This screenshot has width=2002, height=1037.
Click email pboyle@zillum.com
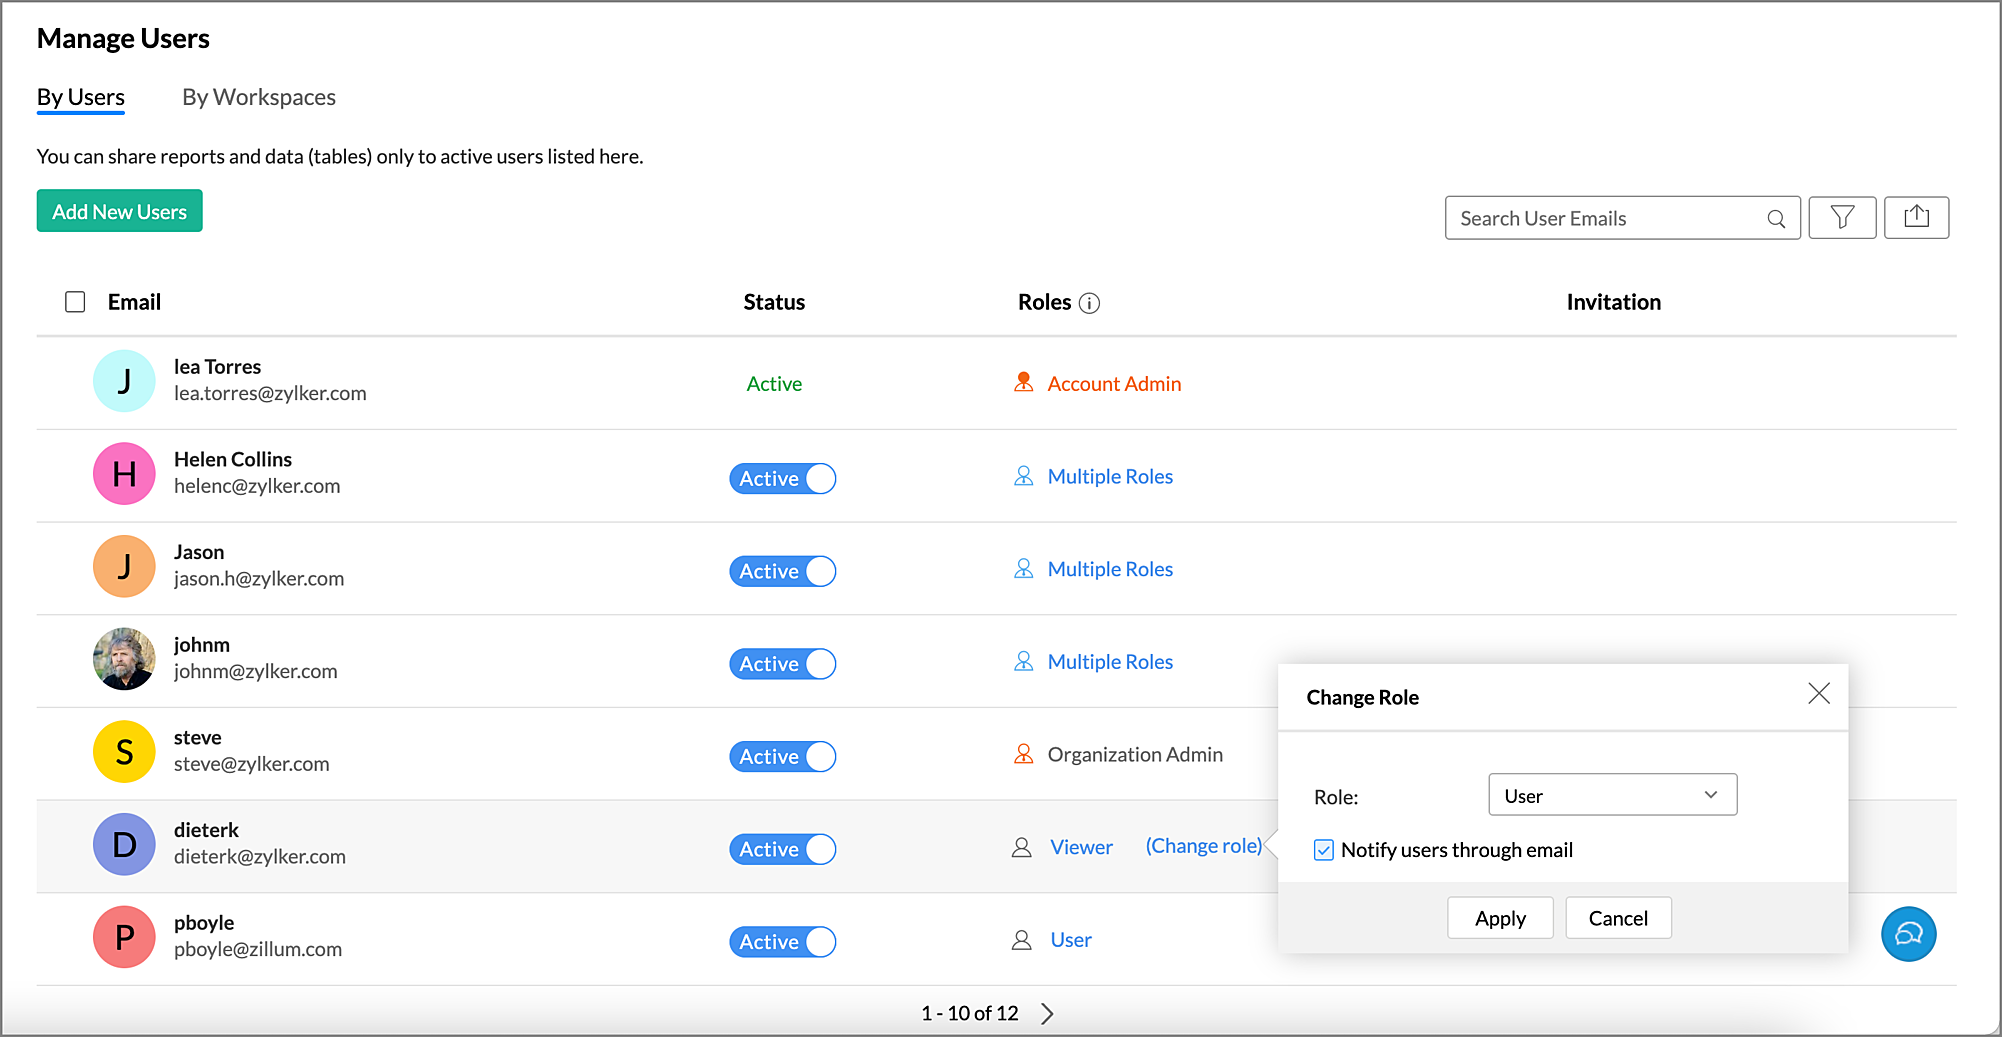pos(258,949)
